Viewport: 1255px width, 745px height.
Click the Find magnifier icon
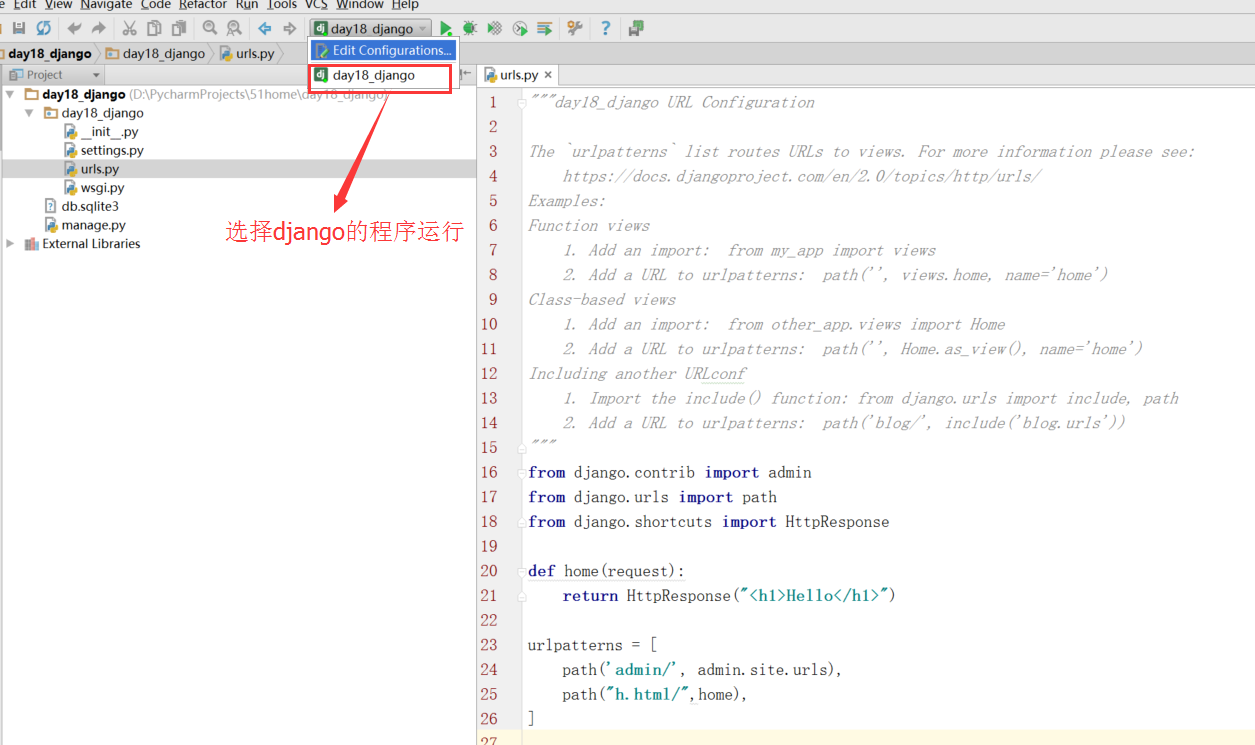[209, 29]
